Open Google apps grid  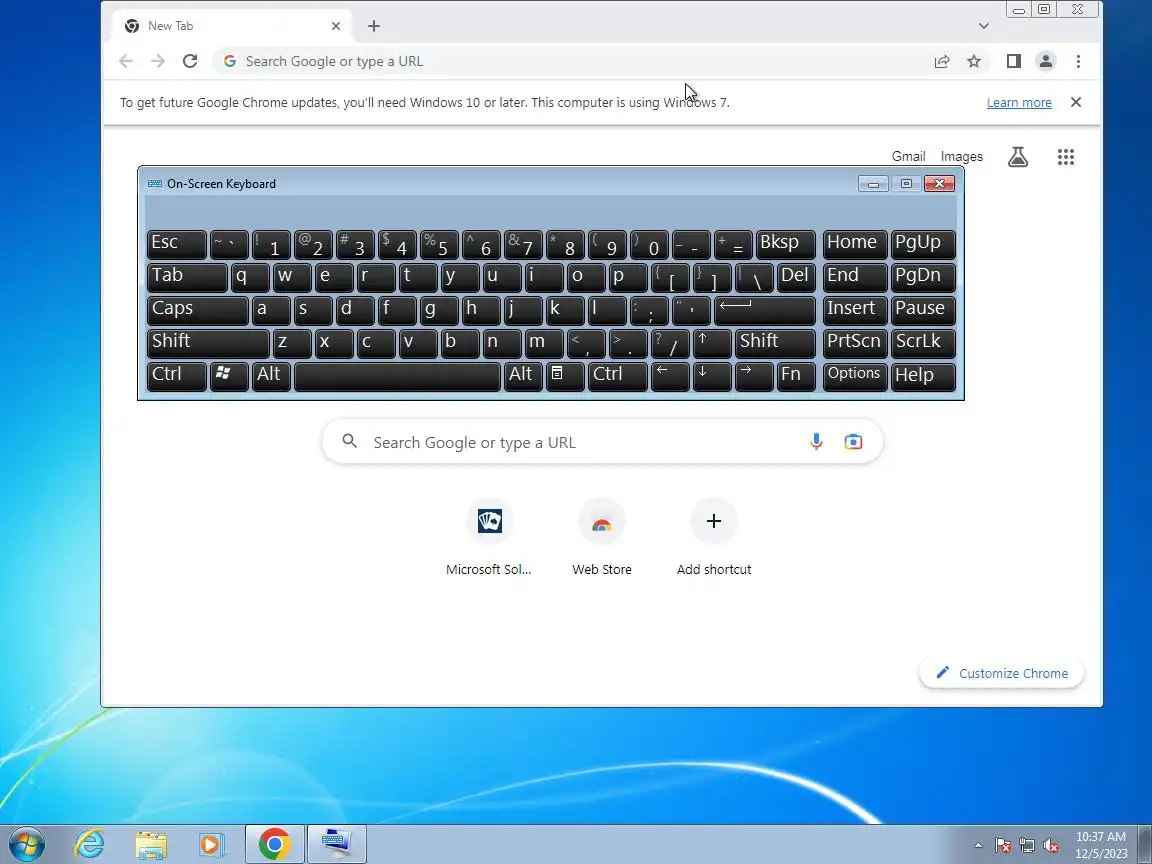pyautogui.click(x=1065, y=156)
